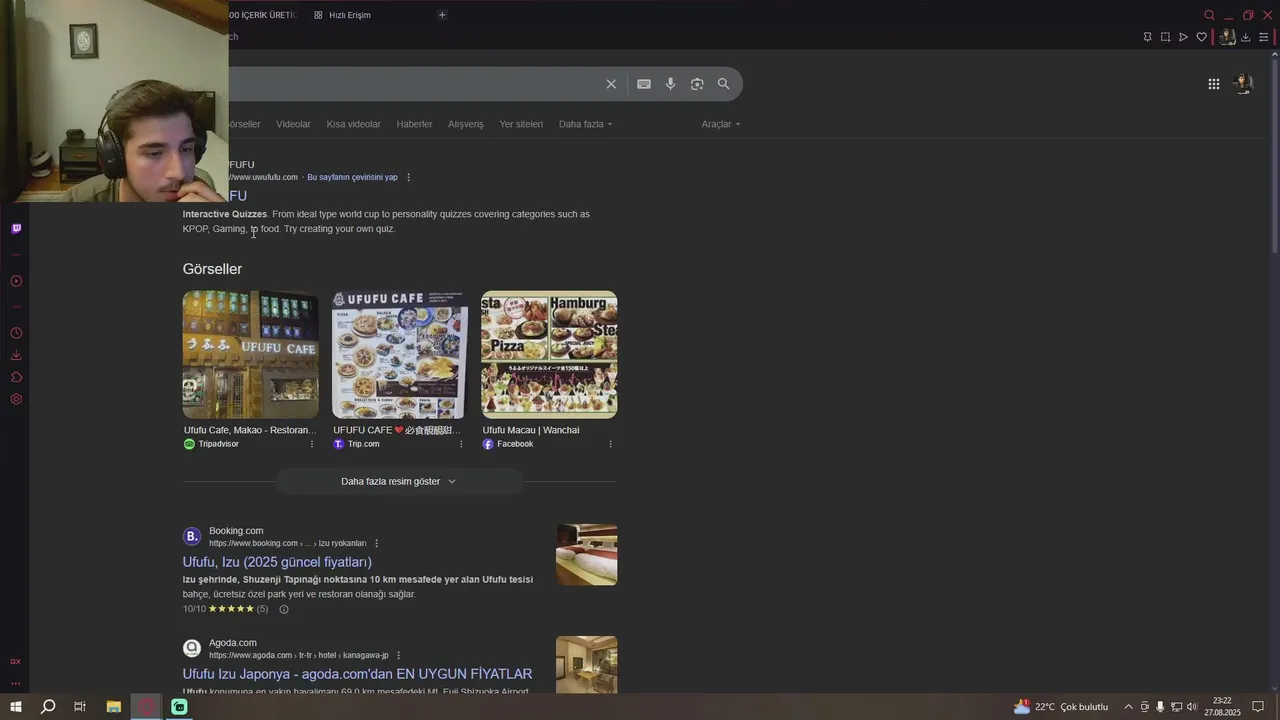Open the Facebook image result options menu
1280x720 pixels.
[610, 444]
